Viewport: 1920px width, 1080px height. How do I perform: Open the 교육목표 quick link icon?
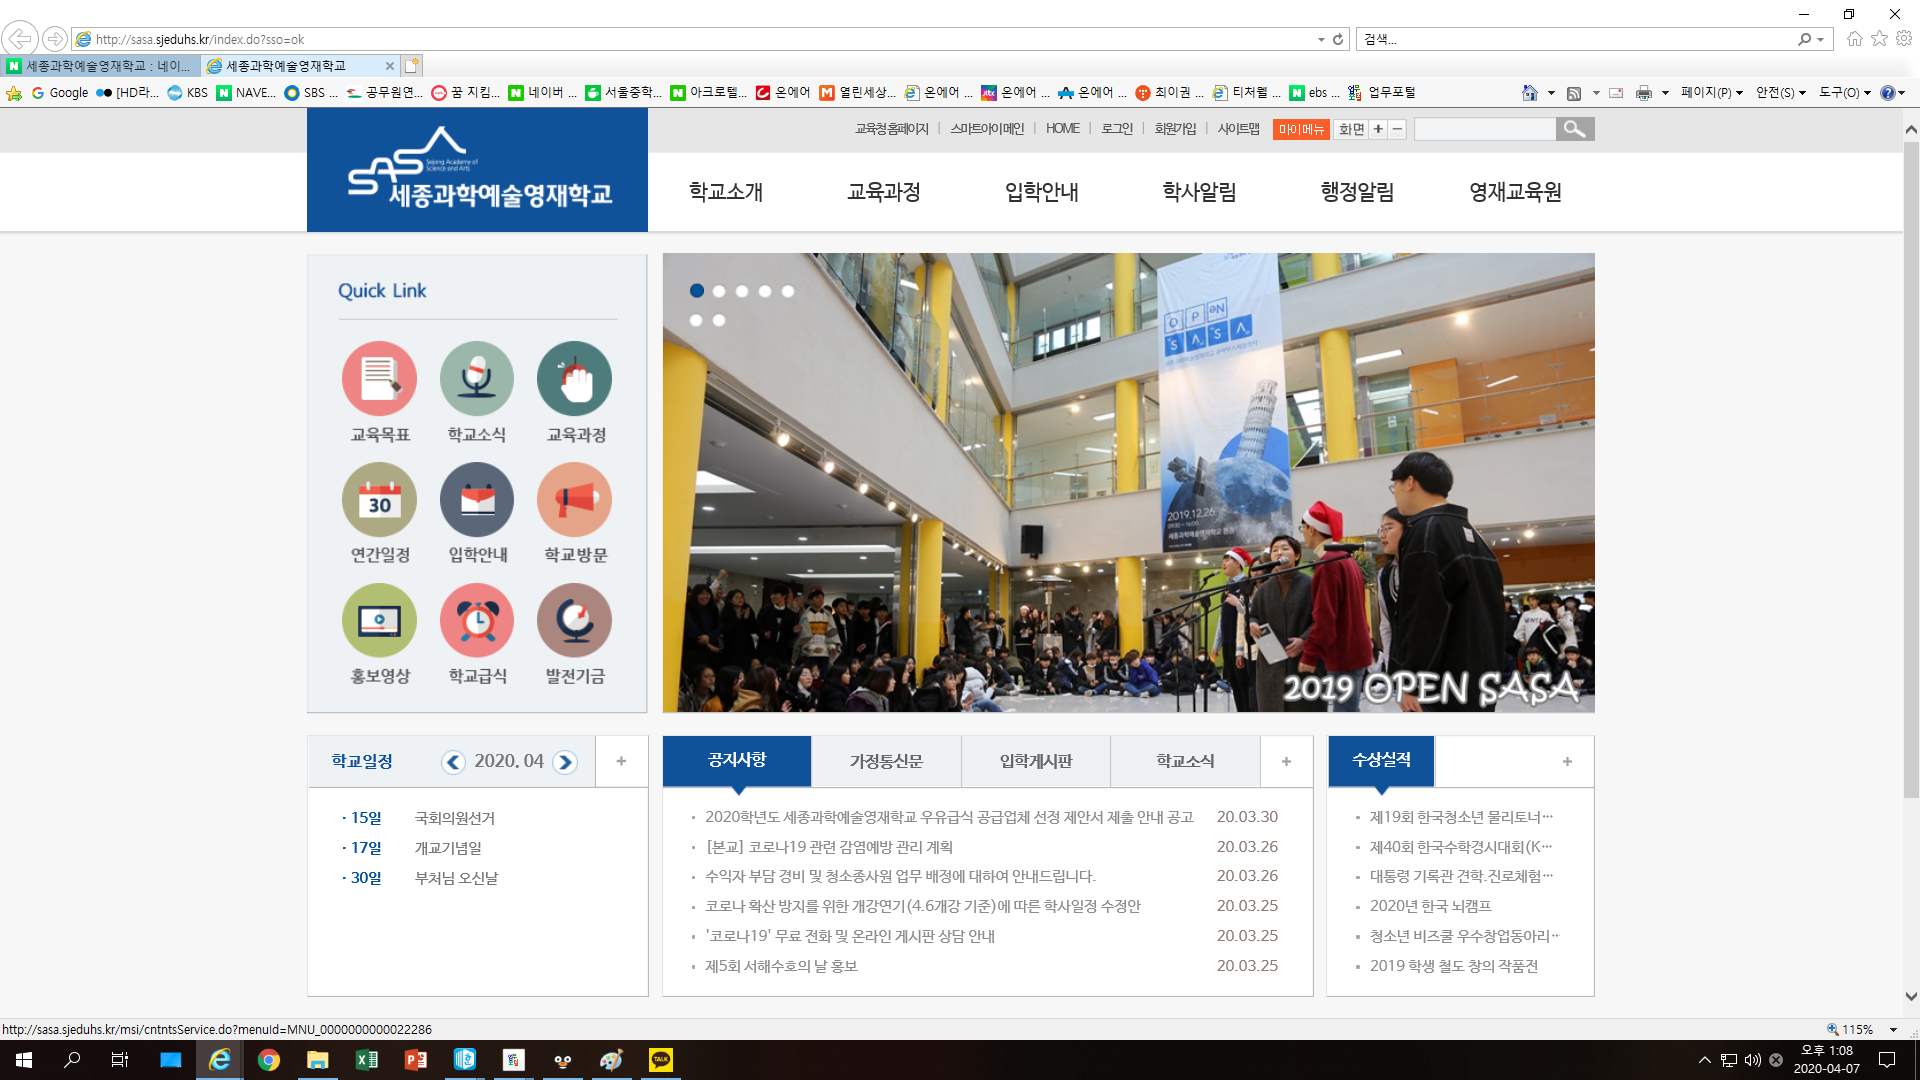pyautogui.click(x=379, y=379)
